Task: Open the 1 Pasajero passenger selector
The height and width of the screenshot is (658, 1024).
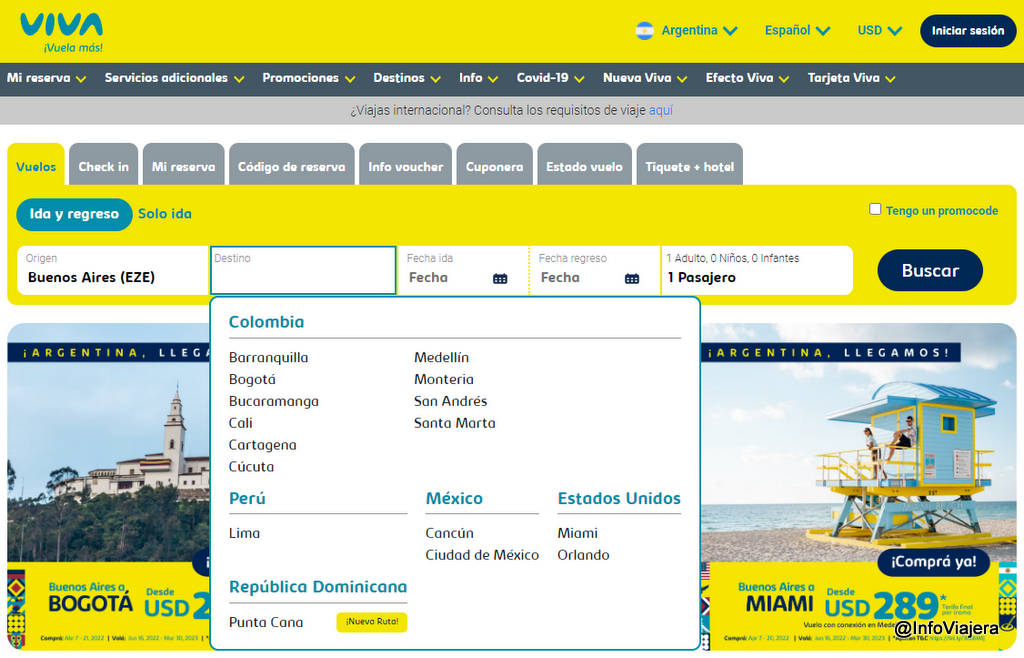Action: click(757, 270)
